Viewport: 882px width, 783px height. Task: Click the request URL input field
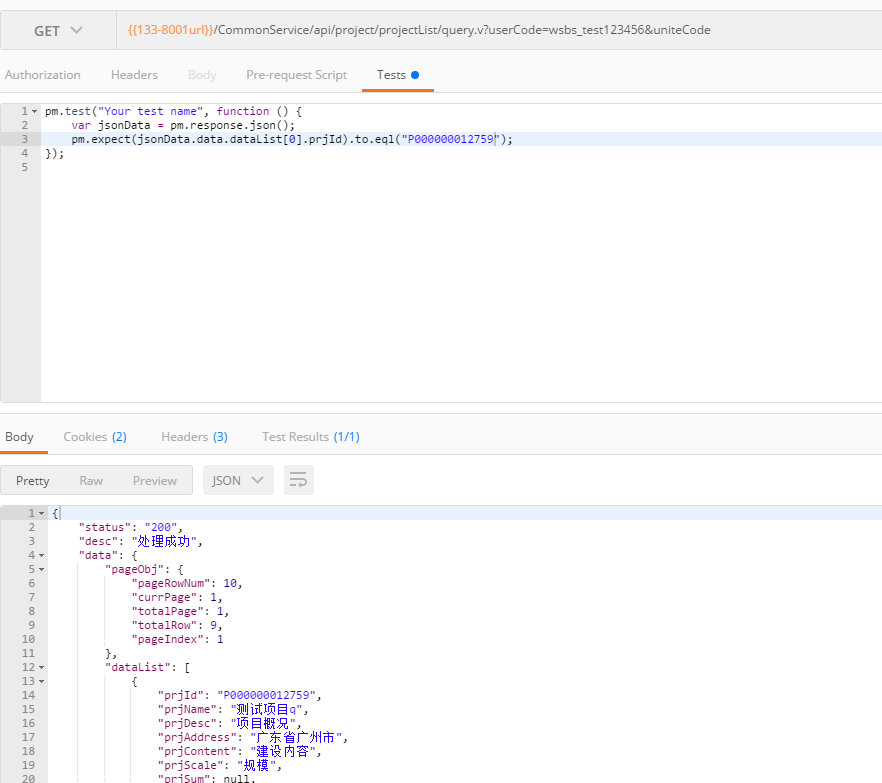(500, 30)
